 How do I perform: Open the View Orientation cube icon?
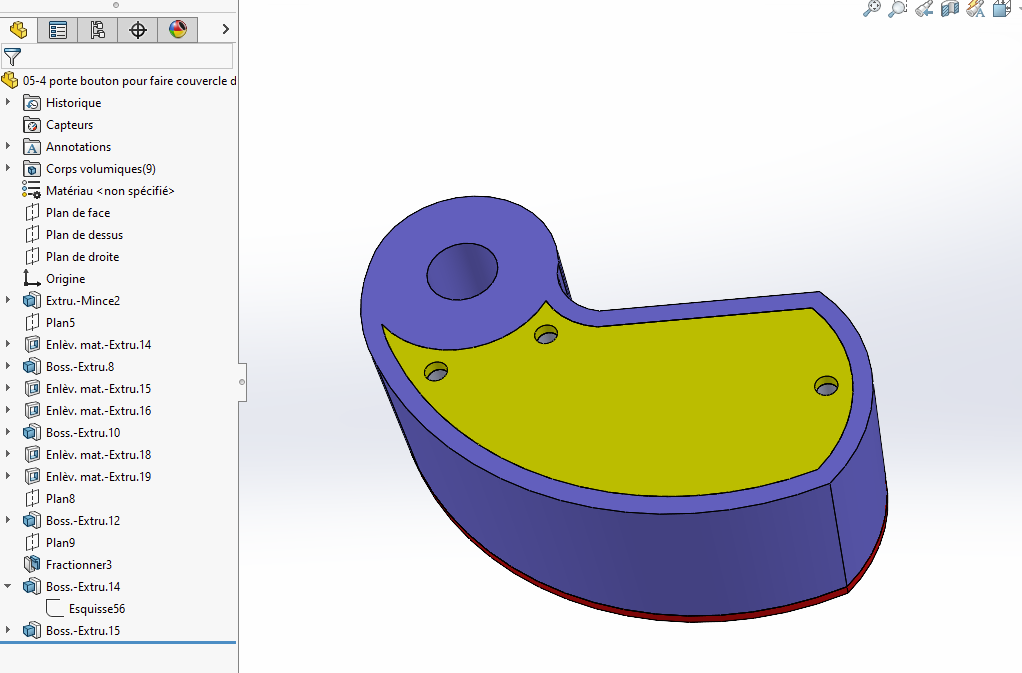tap(1002, 8)
